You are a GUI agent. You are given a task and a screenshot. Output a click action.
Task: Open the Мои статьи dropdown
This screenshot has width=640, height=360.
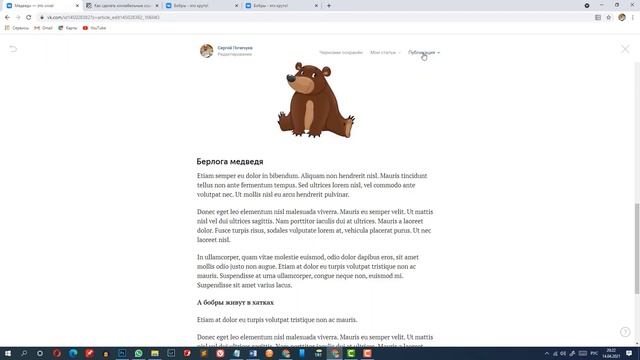(385, 53)
